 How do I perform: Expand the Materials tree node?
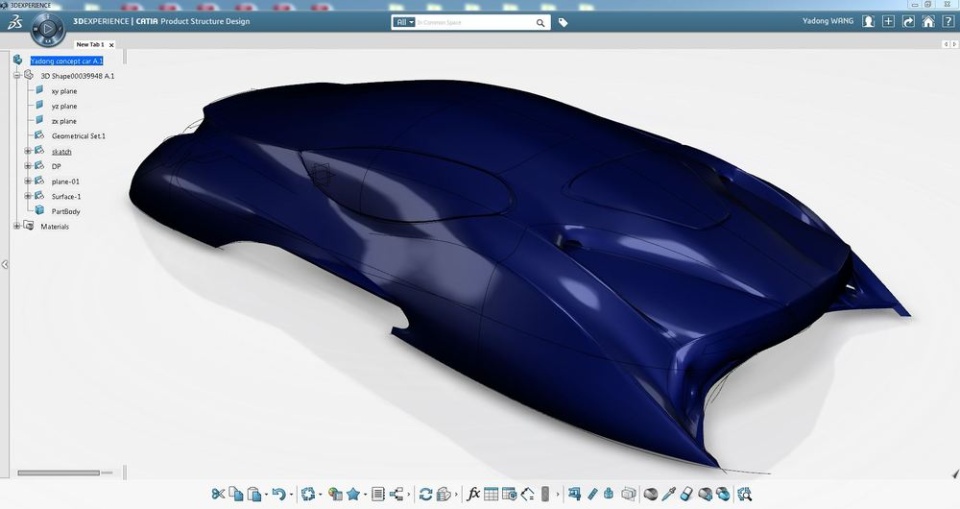click(x=17, y=226)
